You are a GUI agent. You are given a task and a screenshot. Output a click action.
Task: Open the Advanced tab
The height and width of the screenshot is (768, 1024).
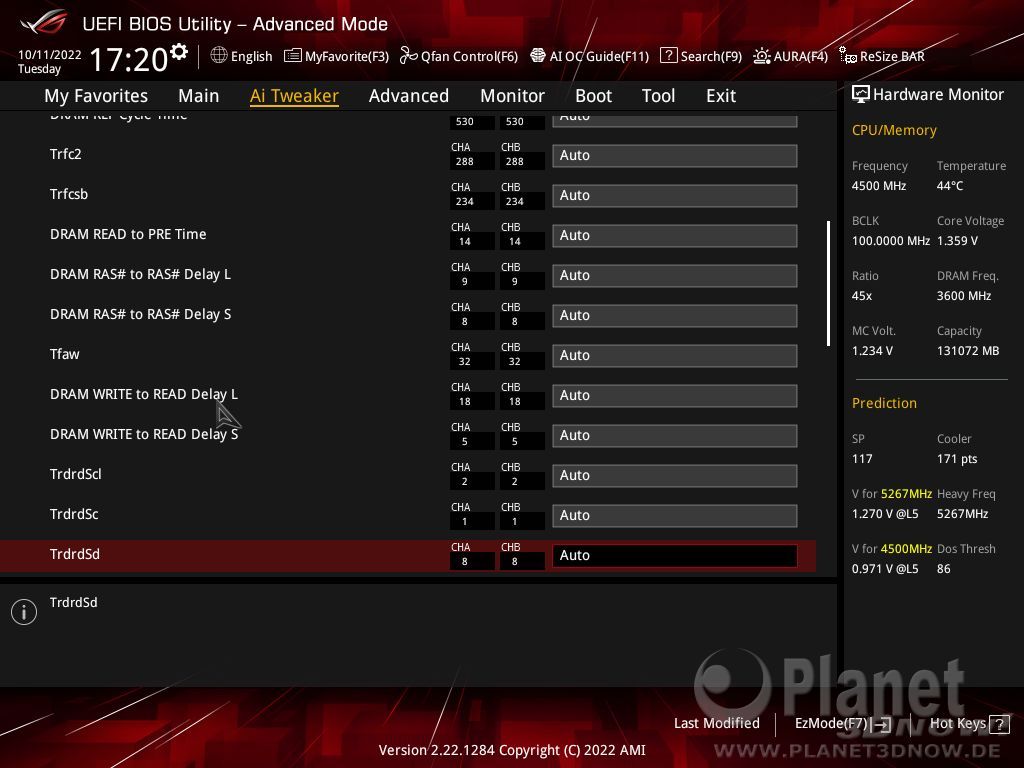tap(409, 96)
